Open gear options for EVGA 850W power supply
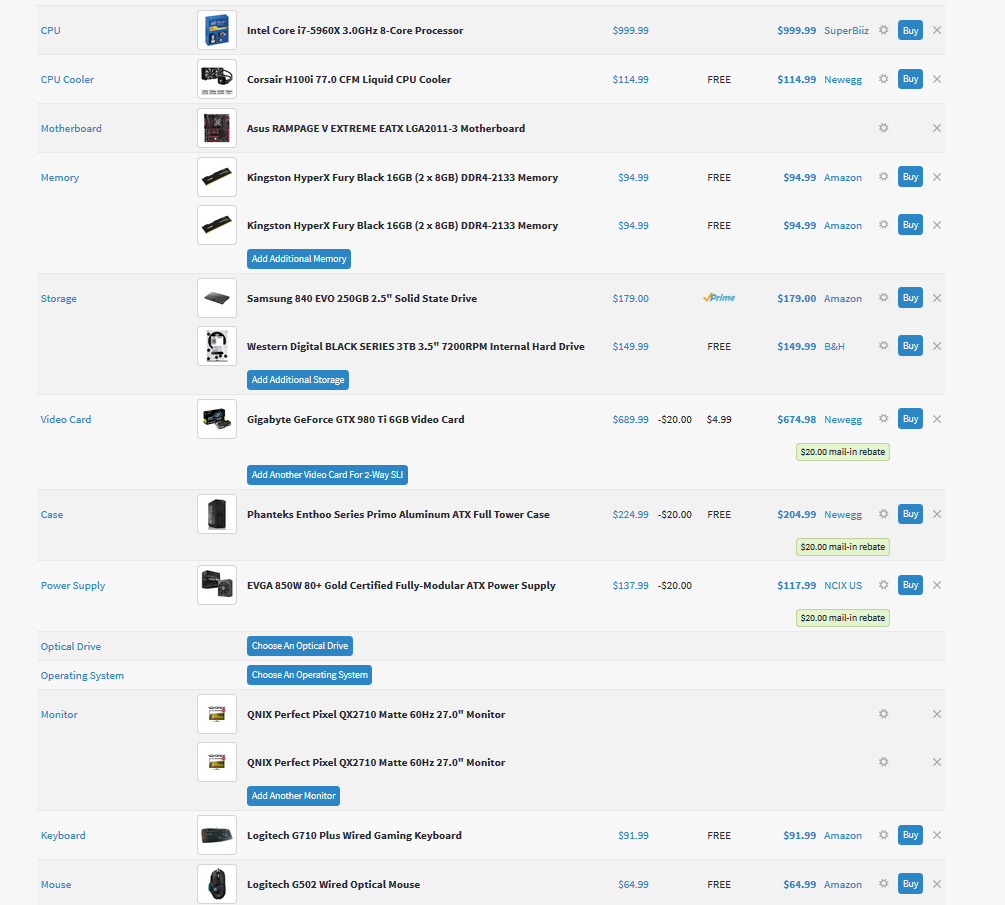The width and height of the screenshot is (1005, 905). click(883, 585)
